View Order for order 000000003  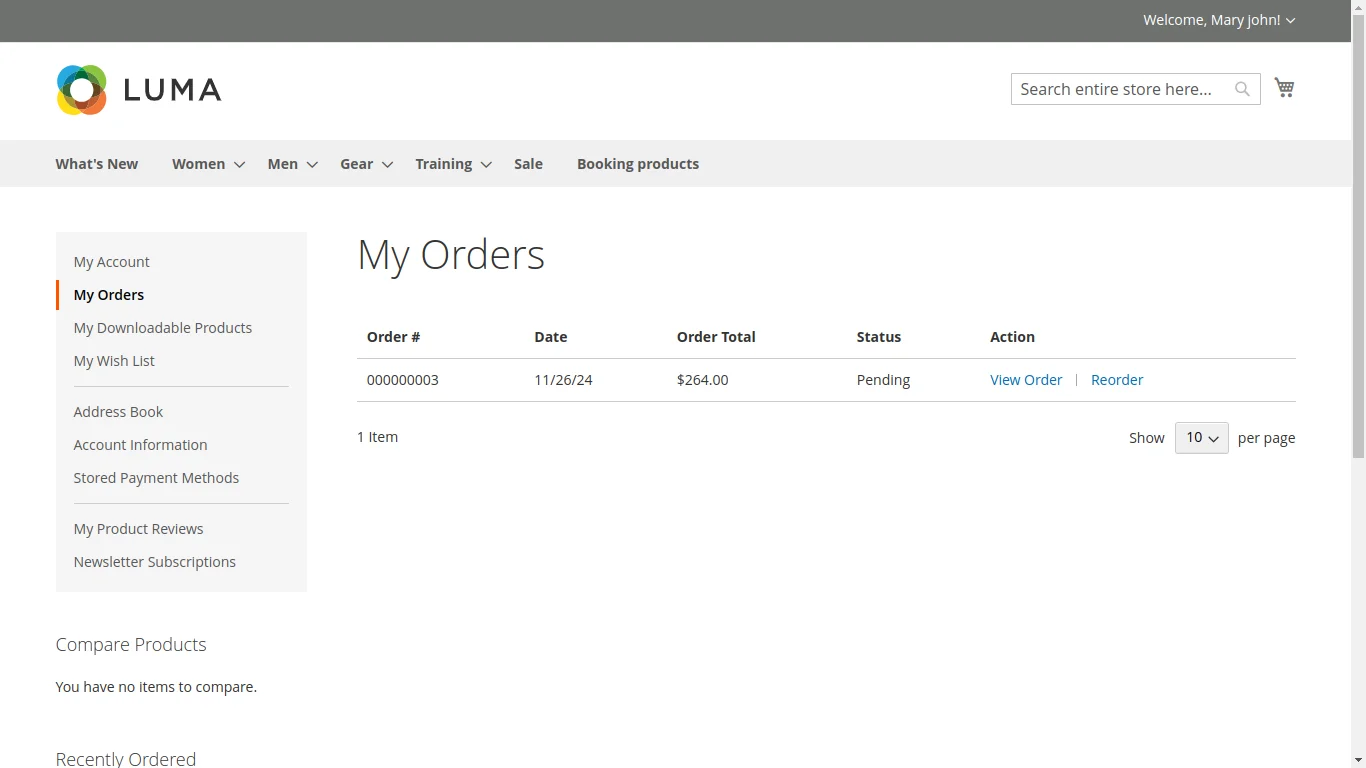click(1026, 380)
